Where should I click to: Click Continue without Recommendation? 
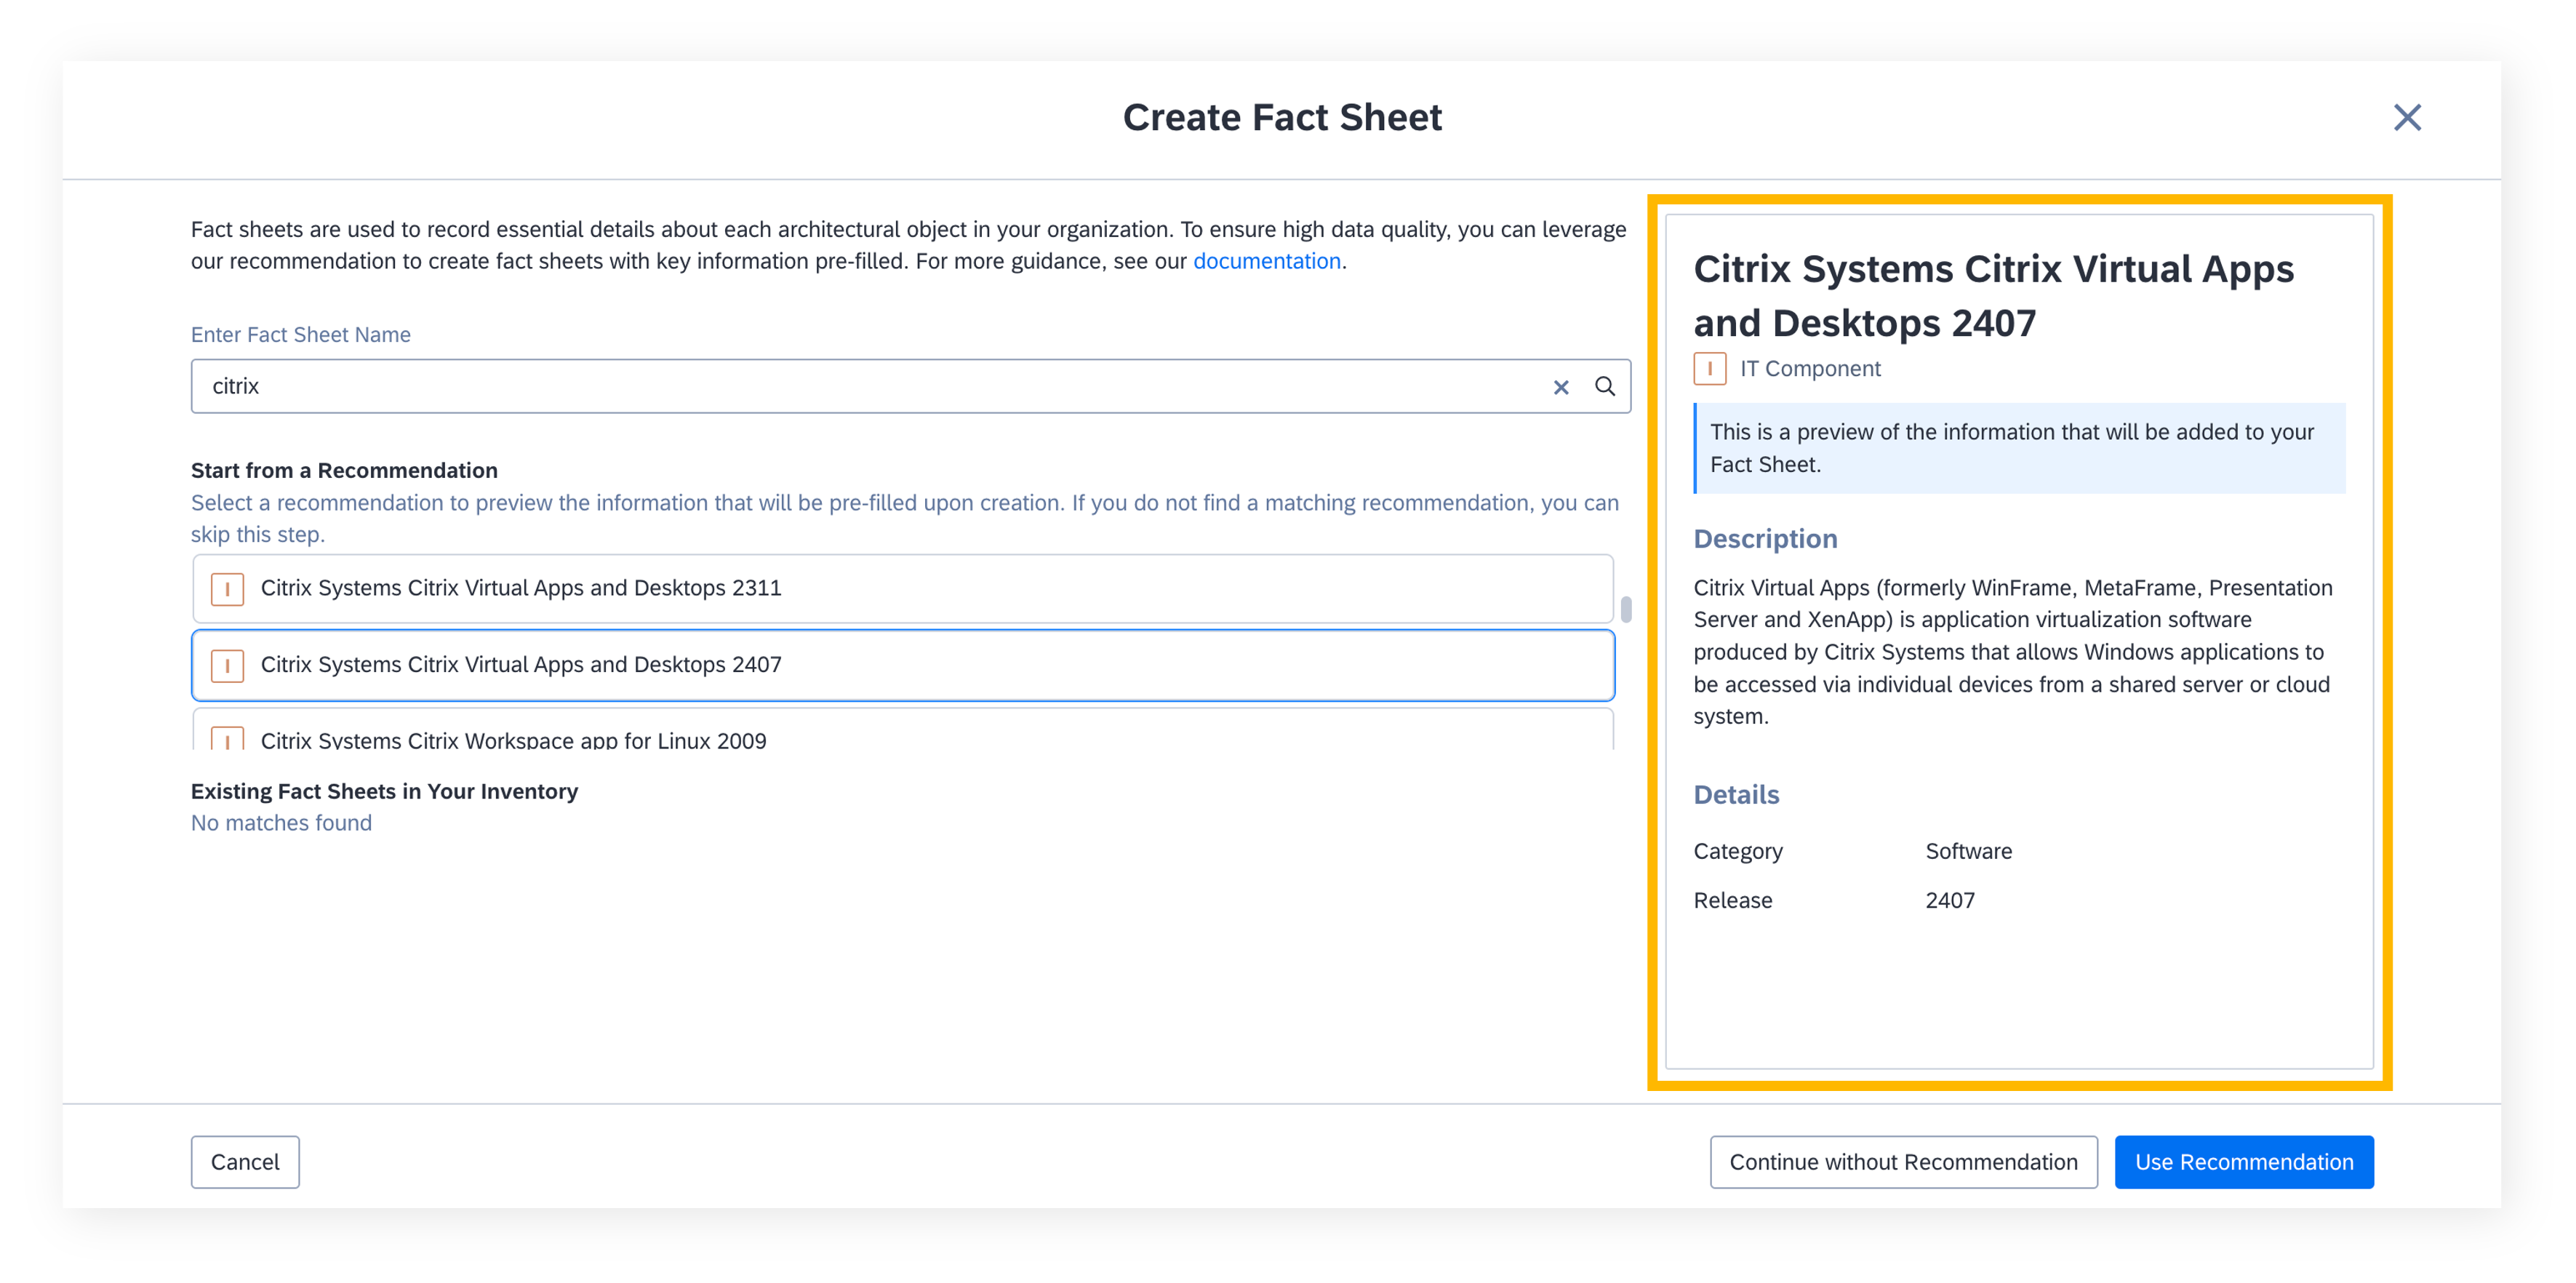click(1903, 1162)
